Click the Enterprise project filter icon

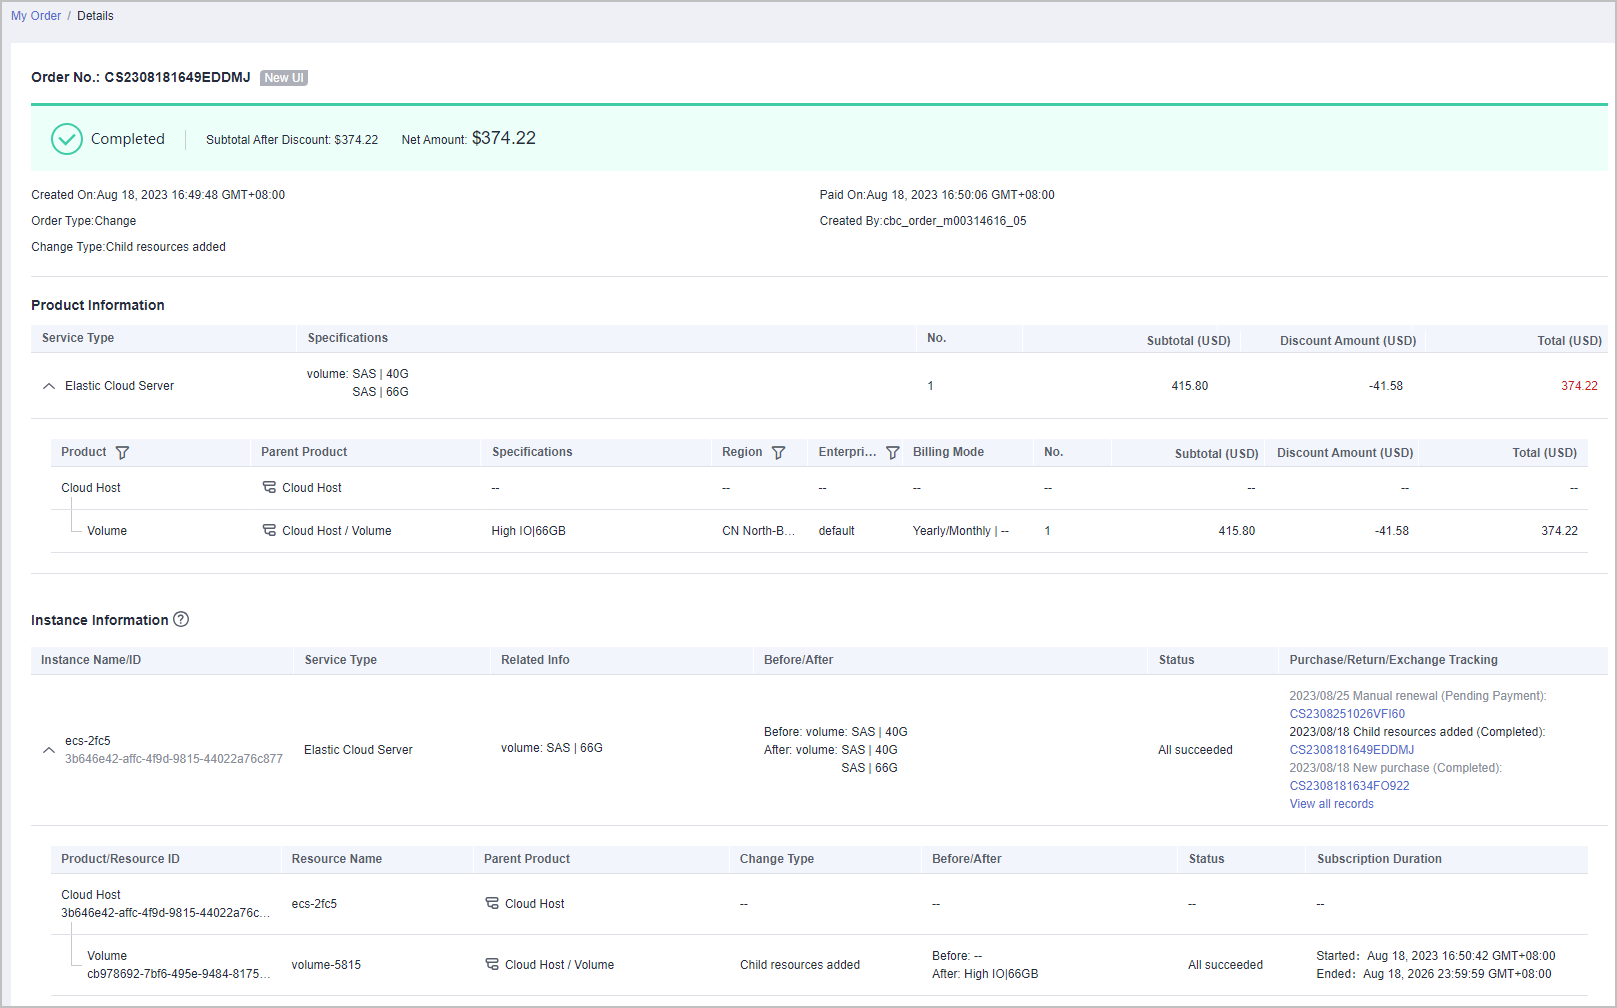pyautogui.click(x=893, y=453)
